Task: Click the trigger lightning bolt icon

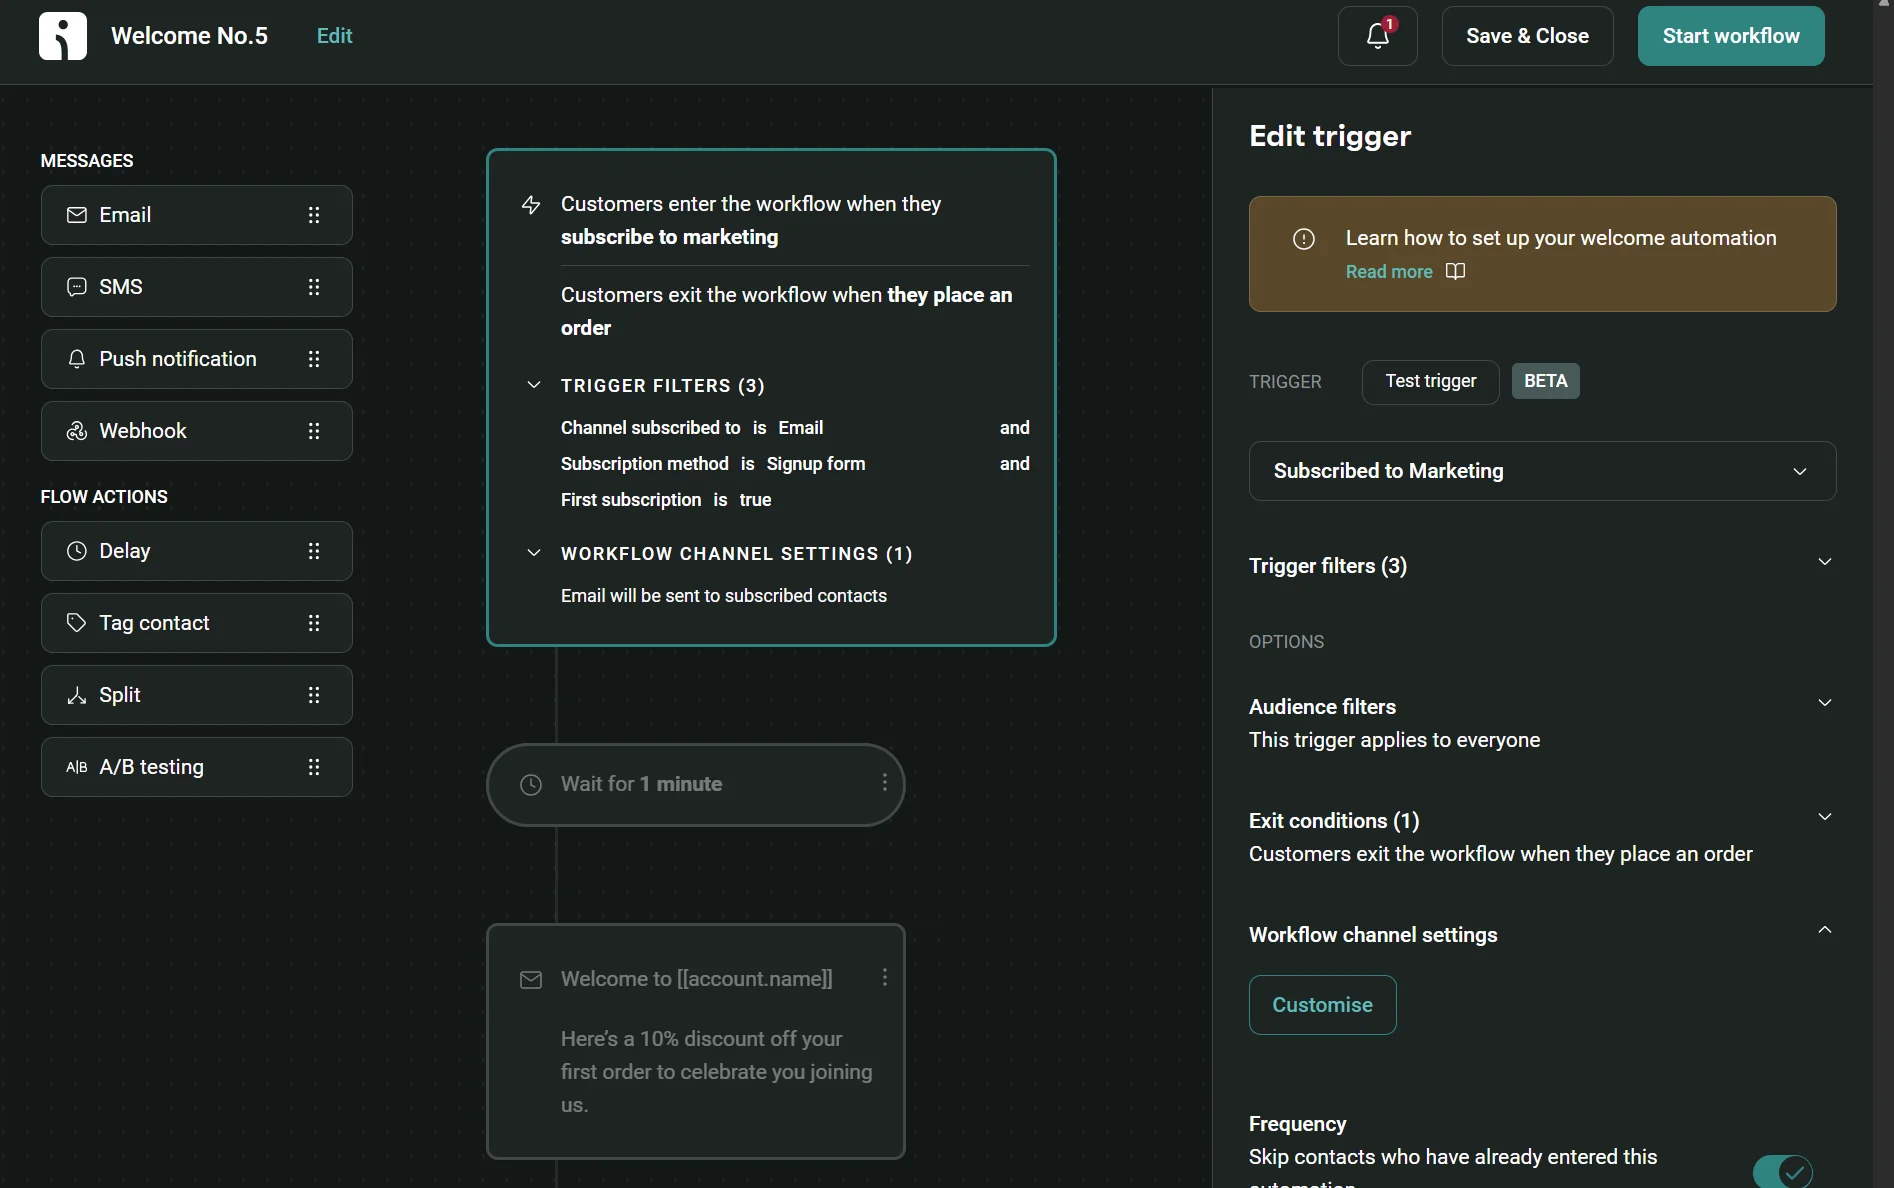Action: 531,205
